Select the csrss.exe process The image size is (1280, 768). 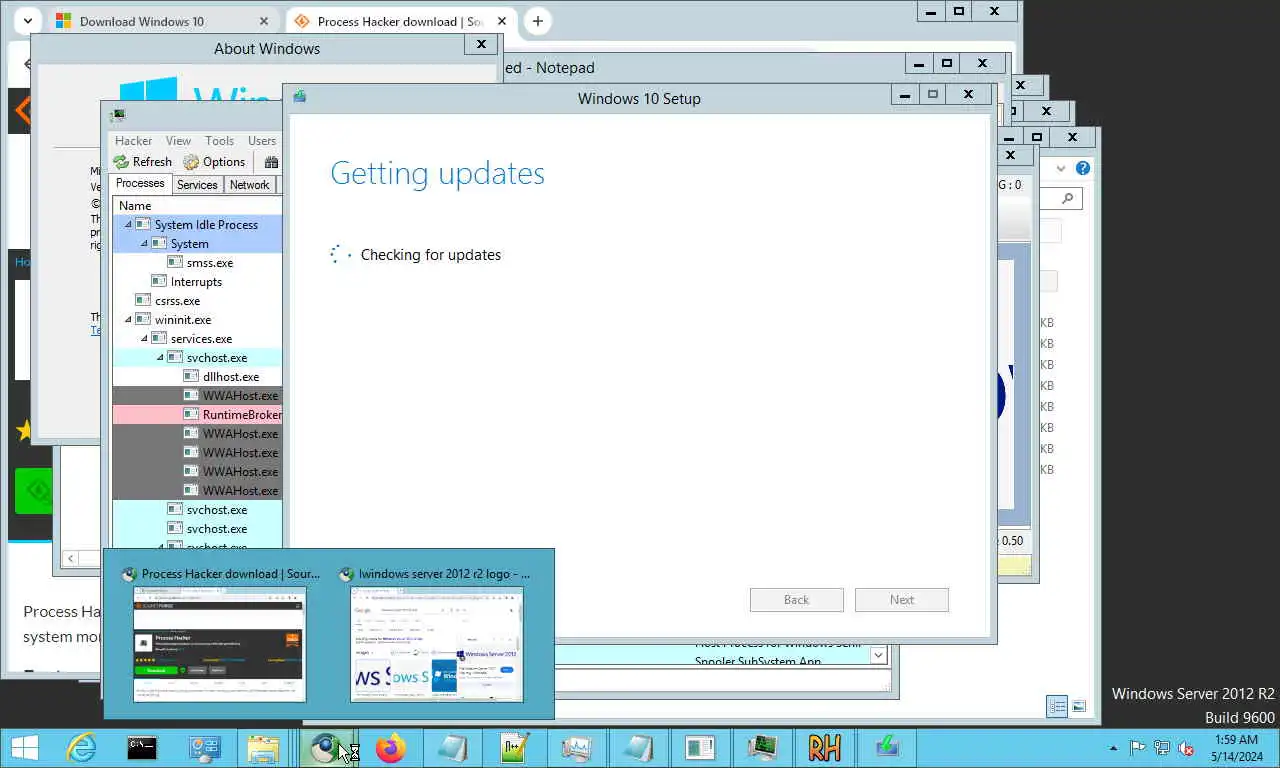pos(197,301)
